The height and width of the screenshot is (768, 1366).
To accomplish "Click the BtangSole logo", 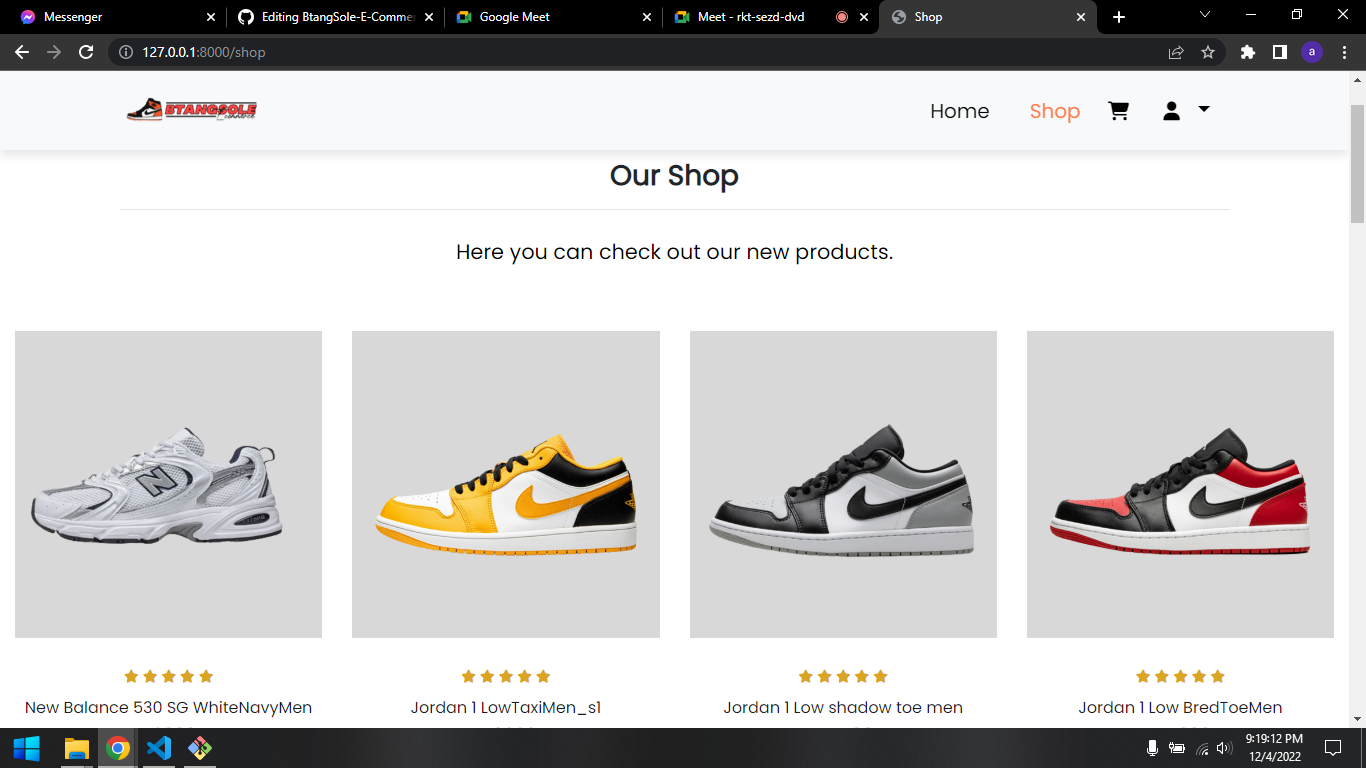I will (192, 110).
